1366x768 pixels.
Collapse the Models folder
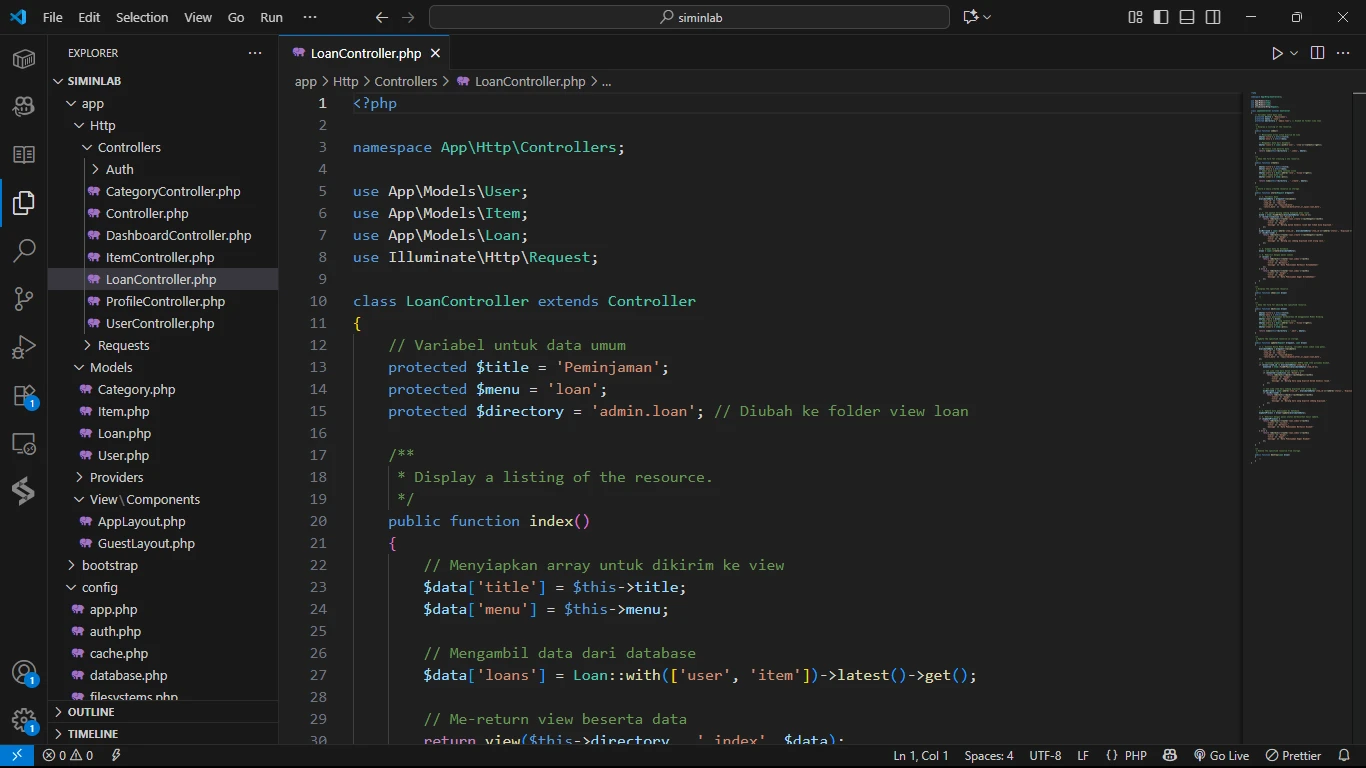tap(111, 367)
